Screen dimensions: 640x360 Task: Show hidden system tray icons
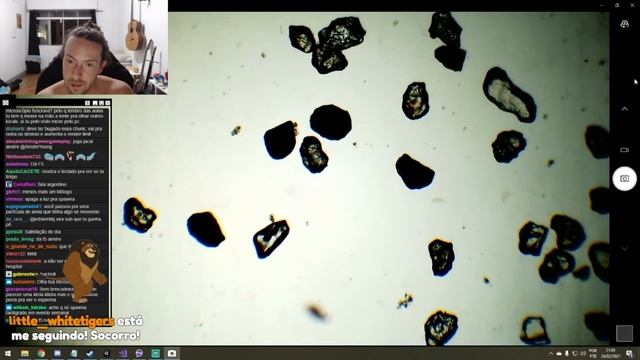[551, 353]
